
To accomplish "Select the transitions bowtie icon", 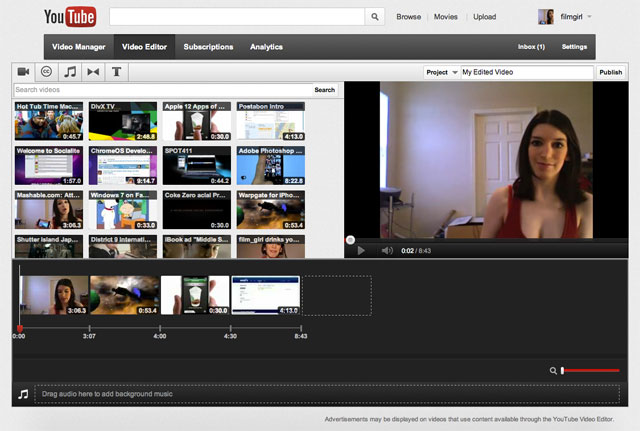I will (x=93, y=72).
